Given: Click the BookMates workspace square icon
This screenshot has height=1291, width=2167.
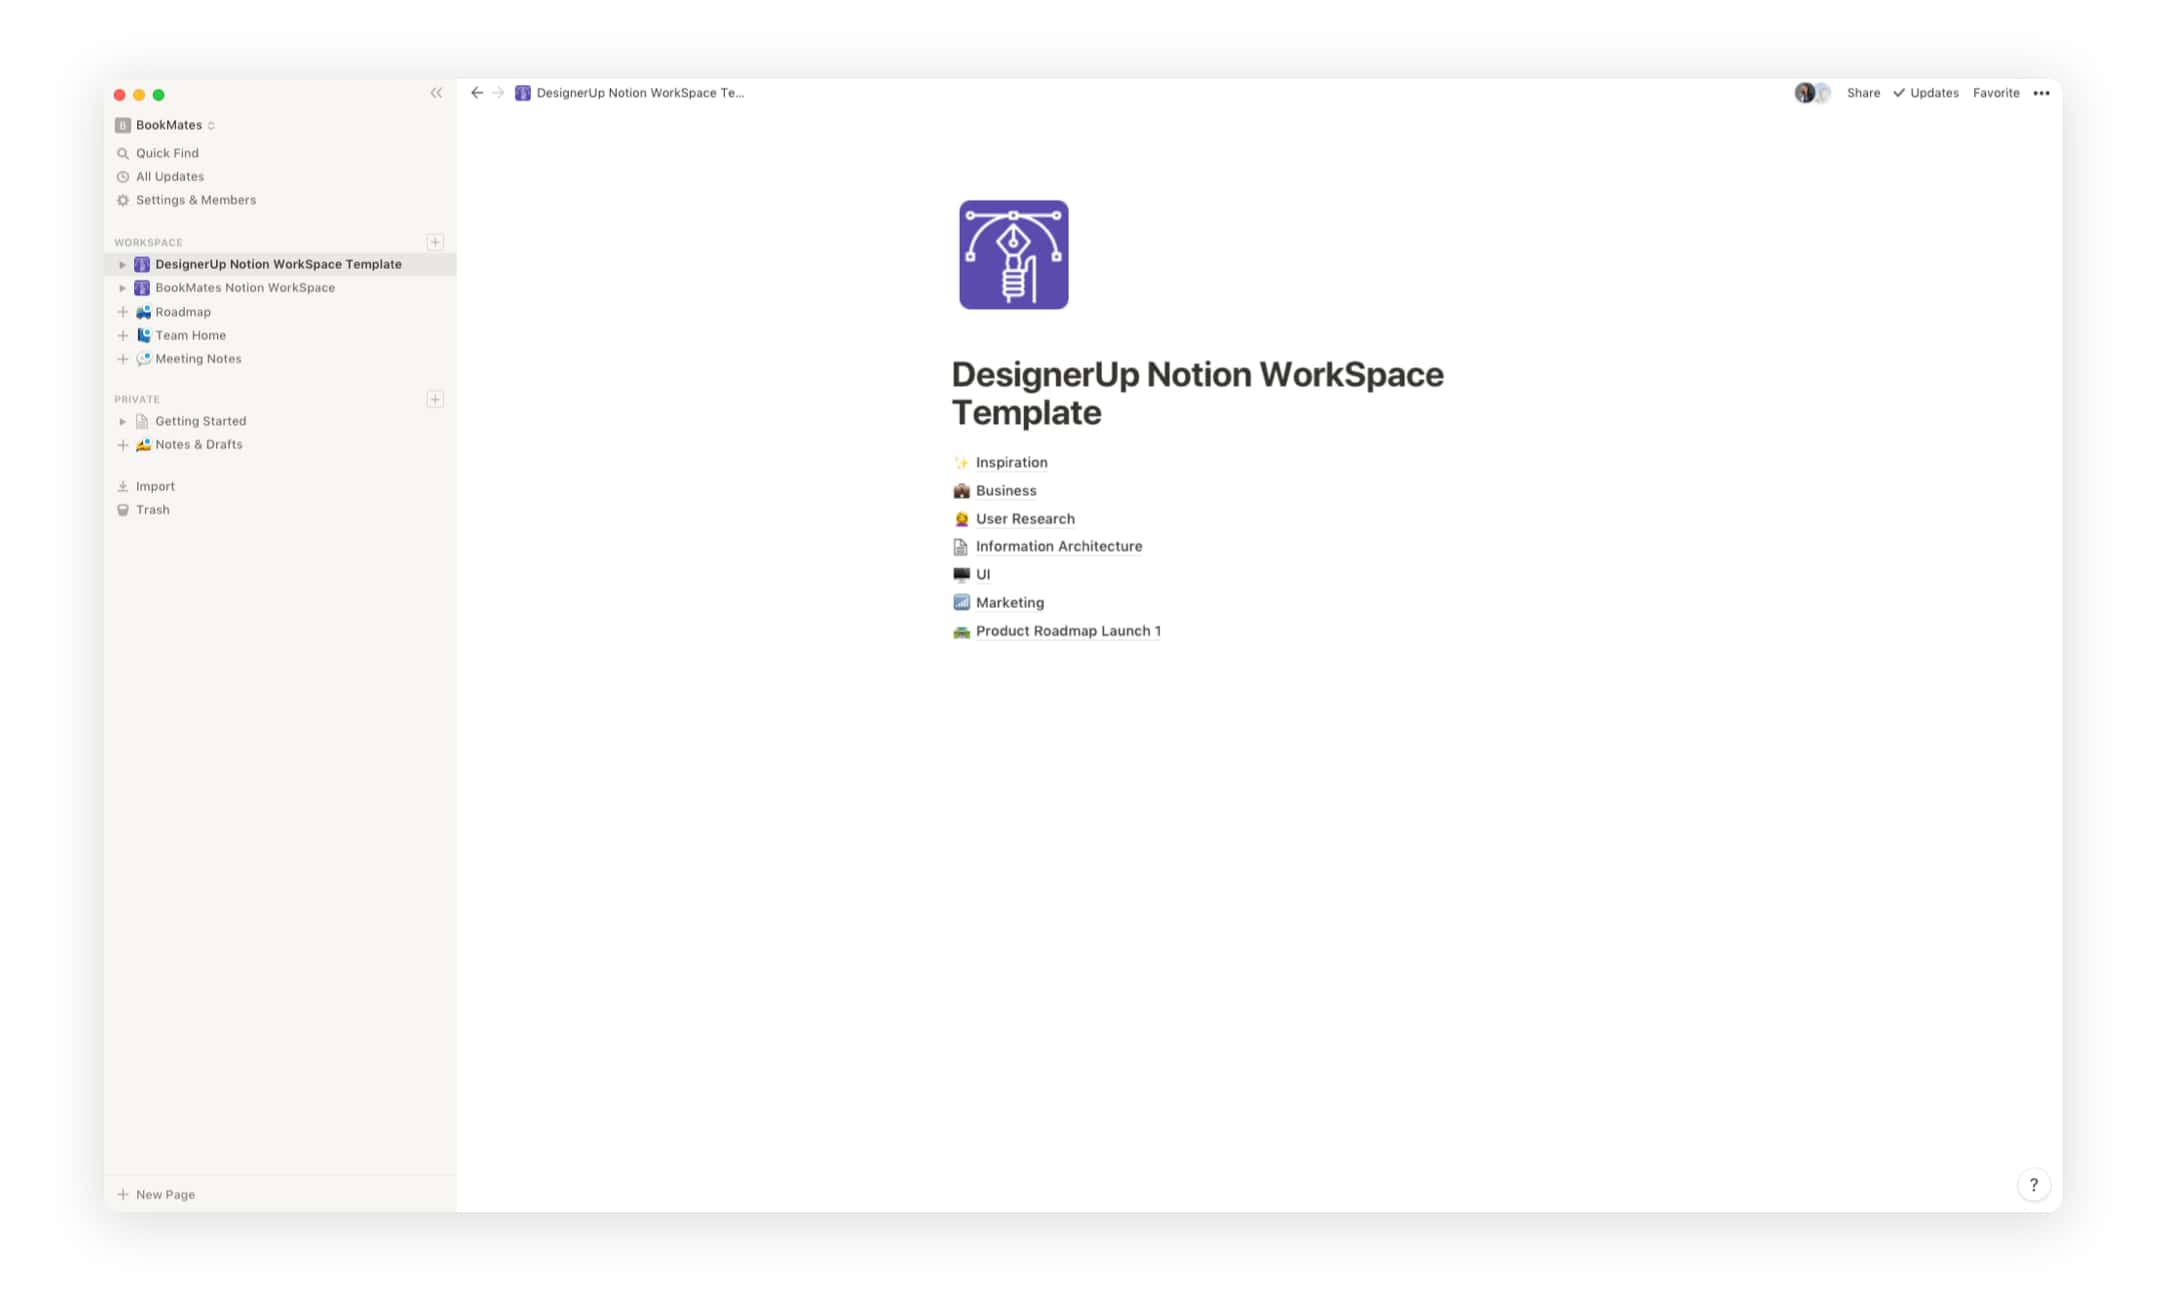Looking at the screenshot, I should 123,125.
